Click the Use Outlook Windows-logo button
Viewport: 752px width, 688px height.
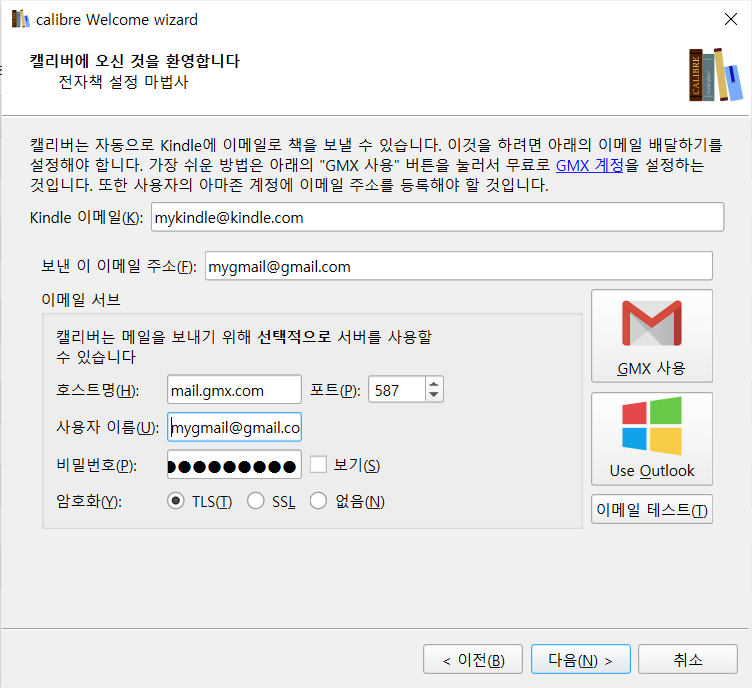coord(652,439)
